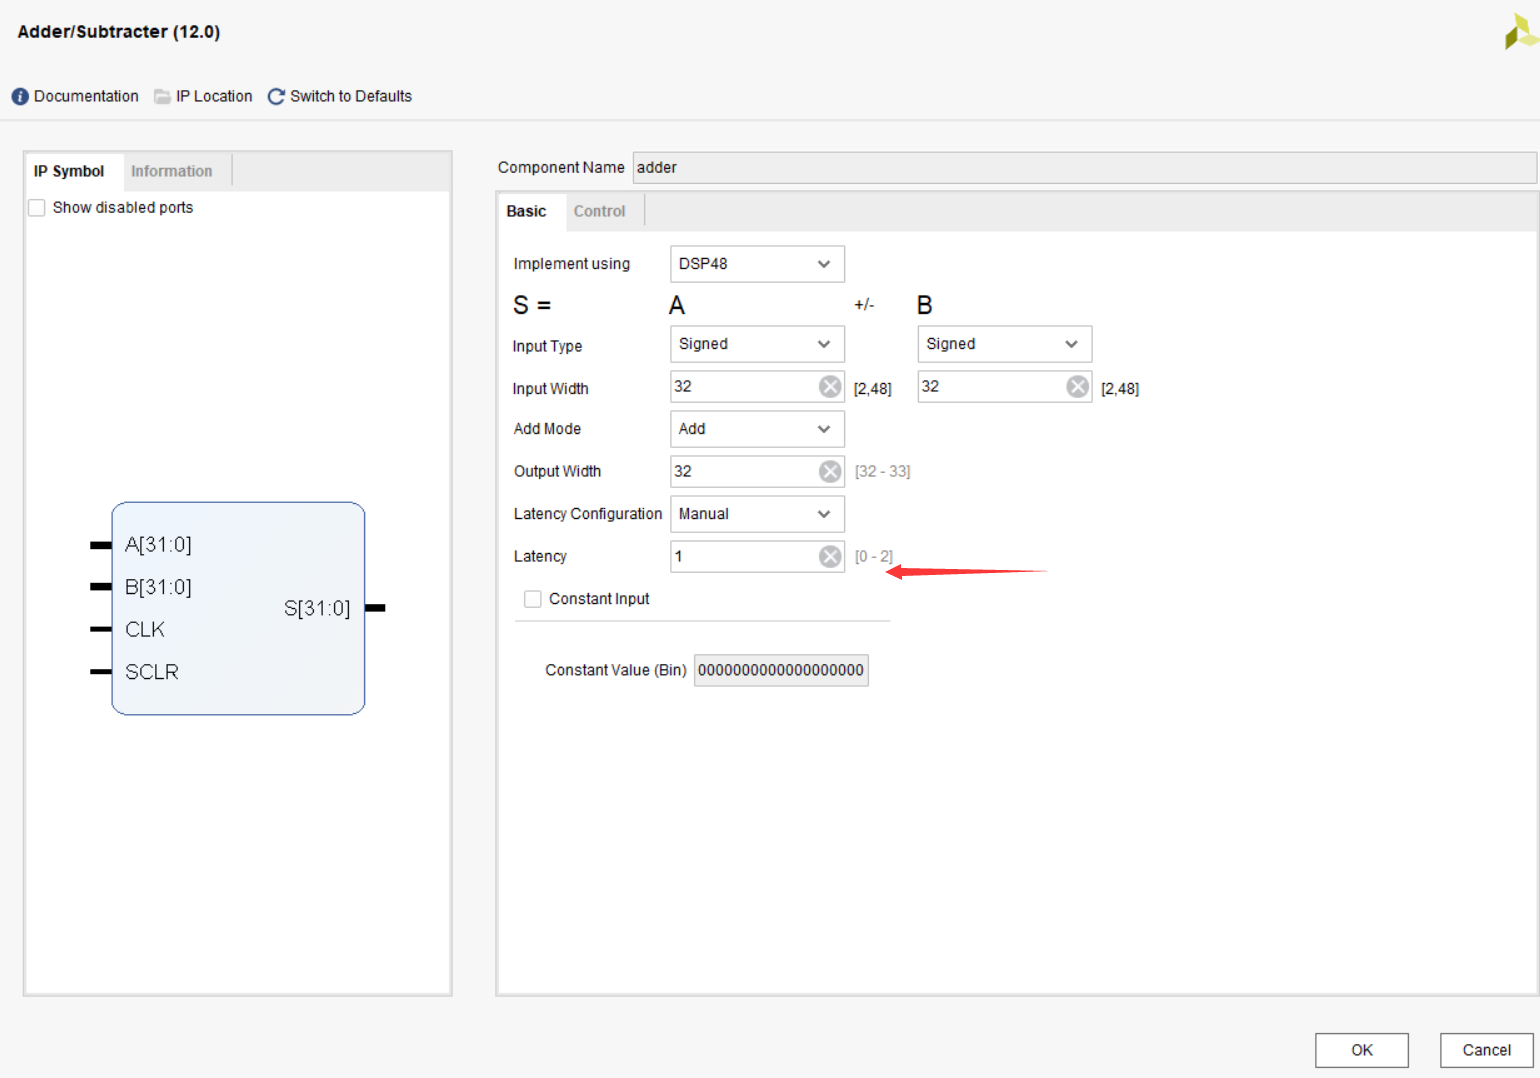Click the IP Location link
The width and height of the screenshot is (1540, 1078).
coord(214,97)
